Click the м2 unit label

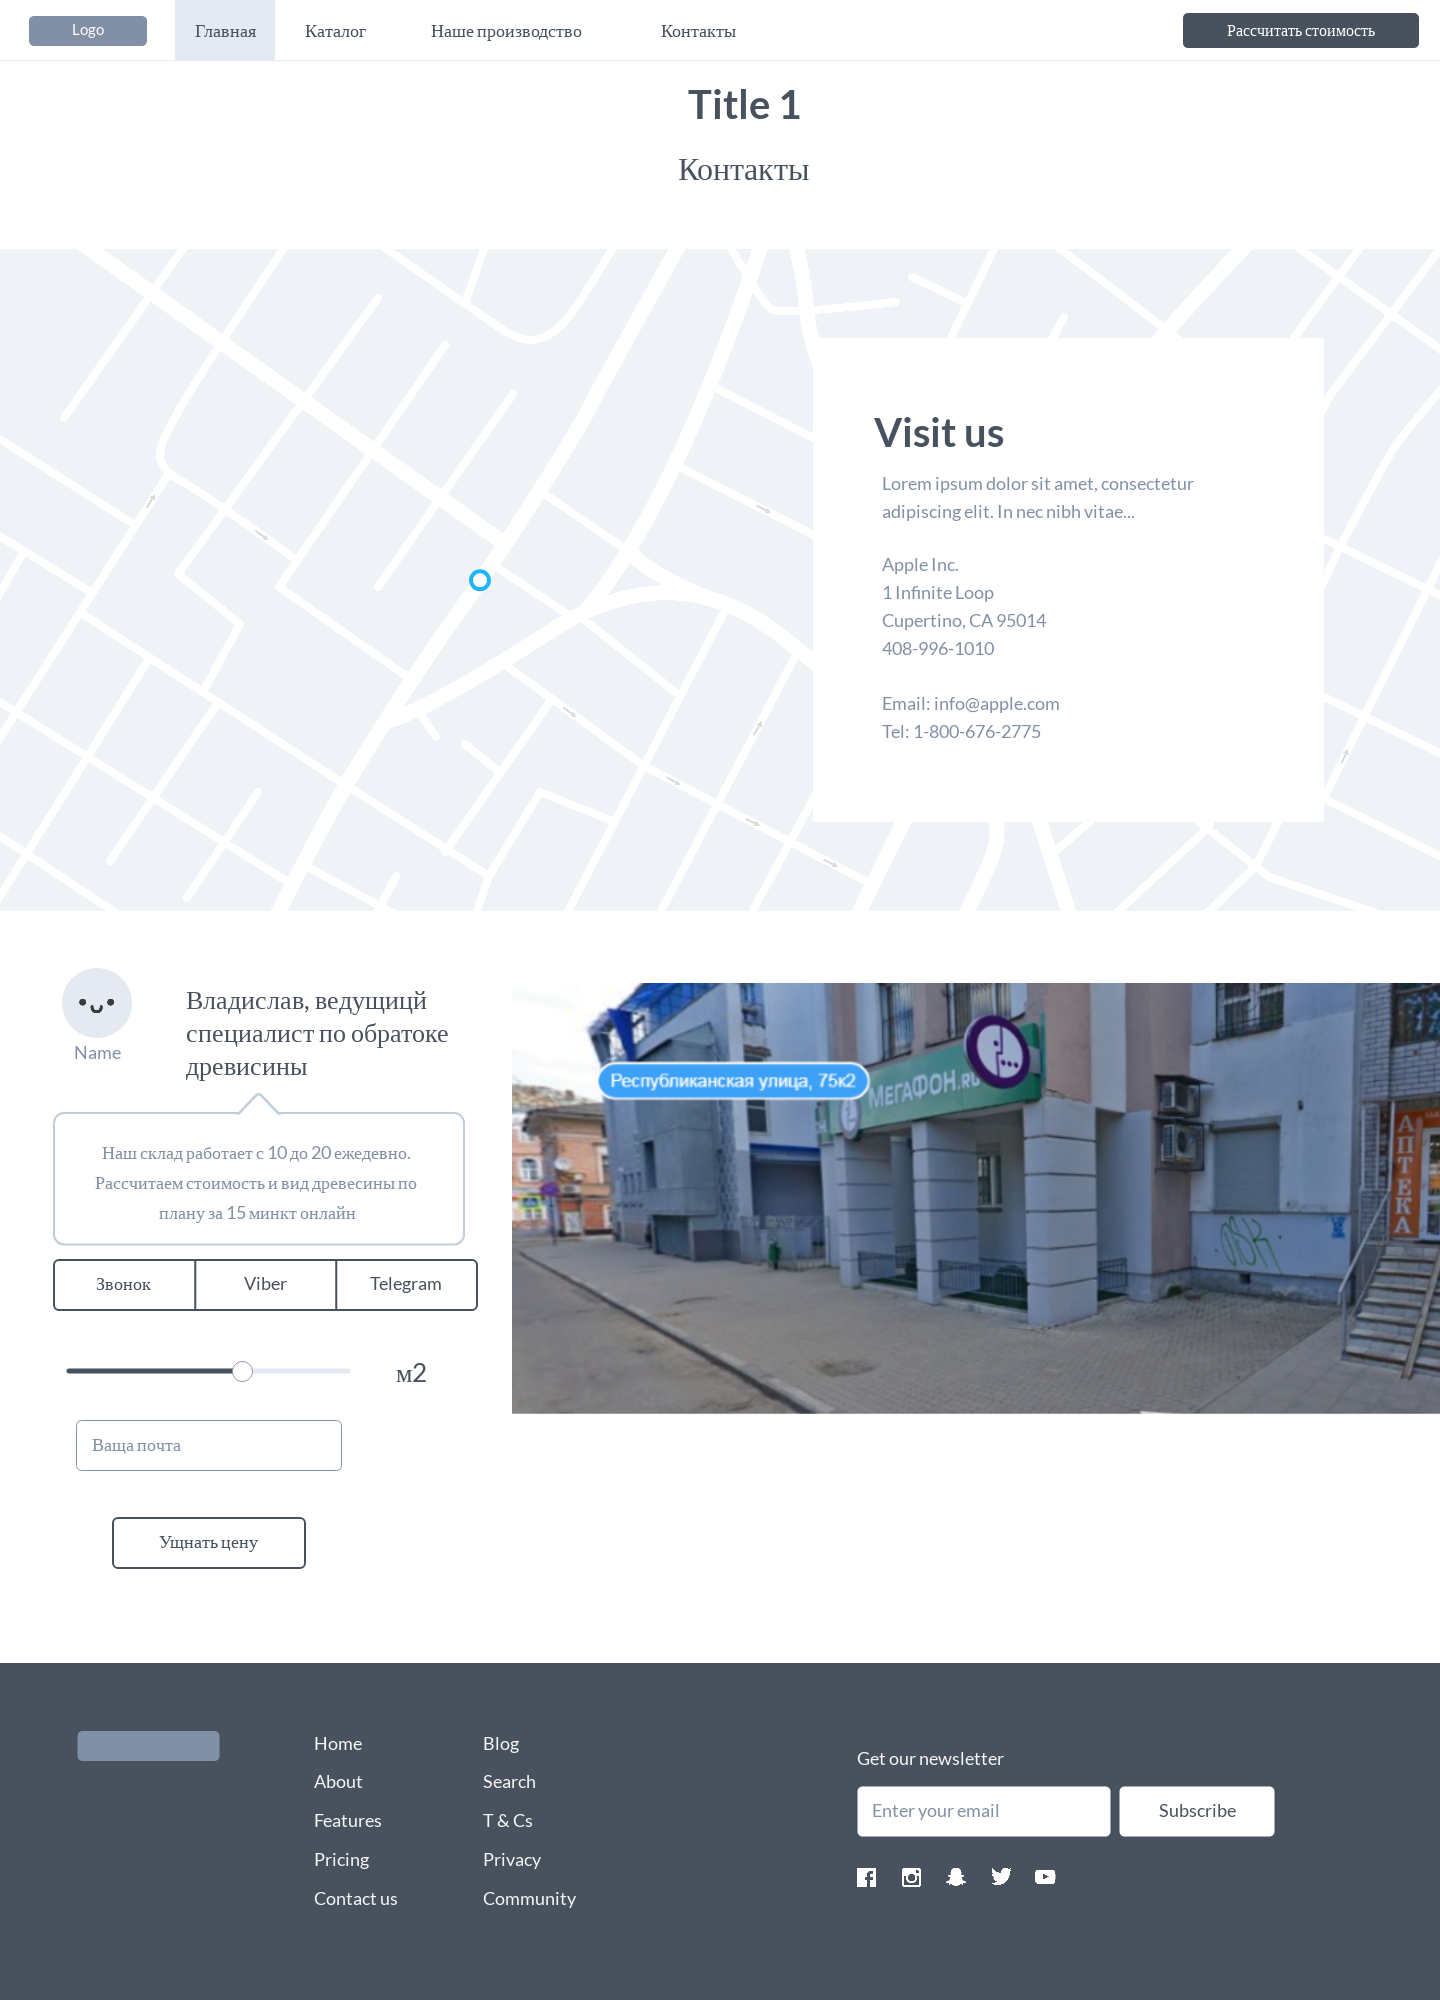point(411,1373)
